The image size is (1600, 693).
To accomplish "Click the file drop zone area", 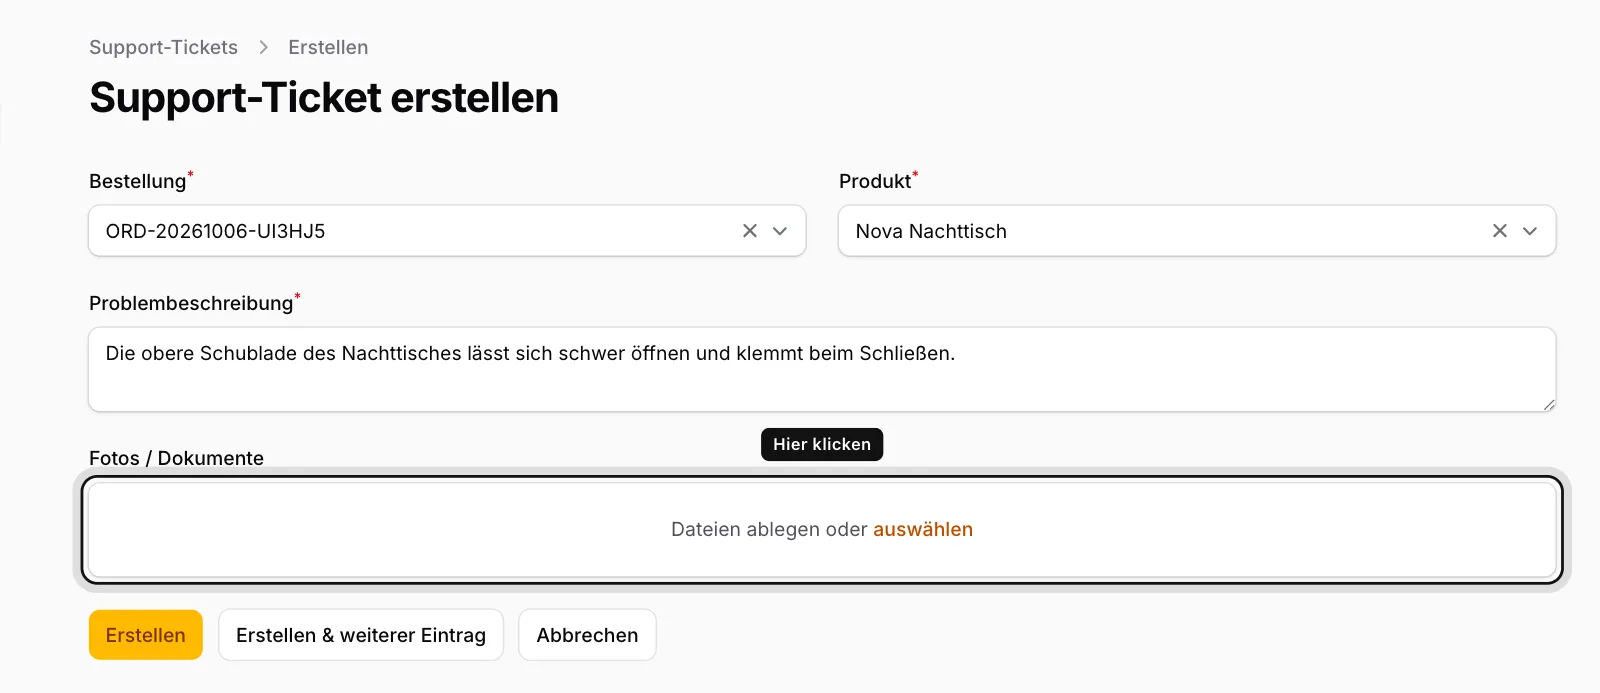I will [x=822, y=530].
